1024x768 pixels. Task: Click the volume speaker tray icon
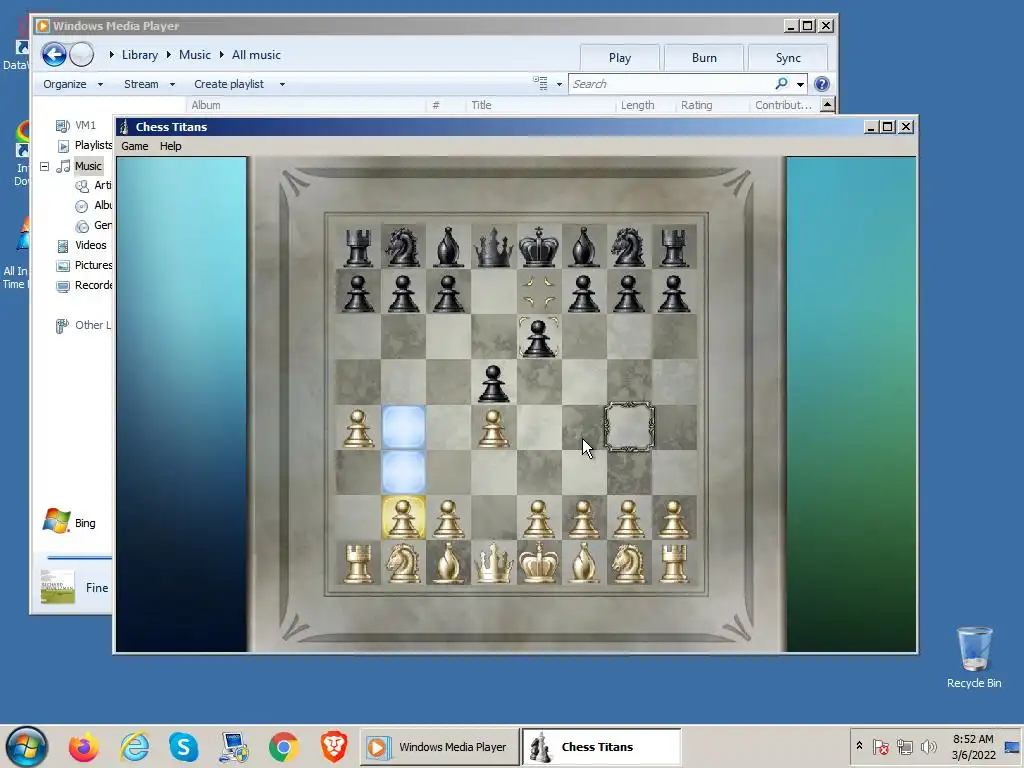pyautogui.click(x=928, y=746)
